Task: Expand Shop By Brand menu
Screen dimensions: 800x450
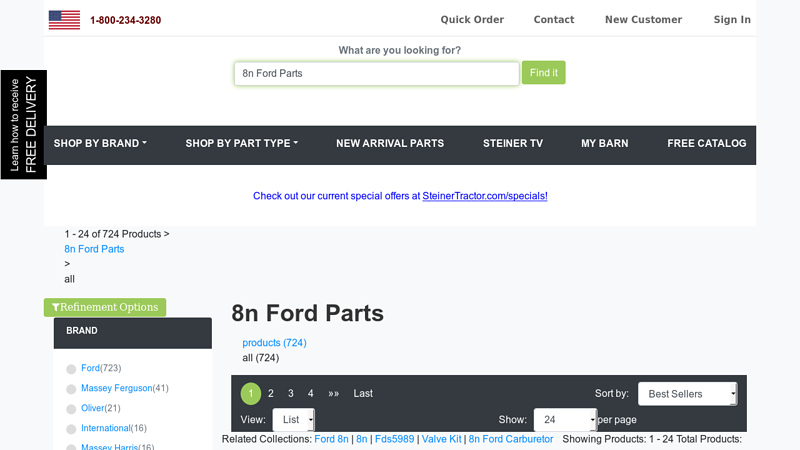Action: click(x=100, y=143)
